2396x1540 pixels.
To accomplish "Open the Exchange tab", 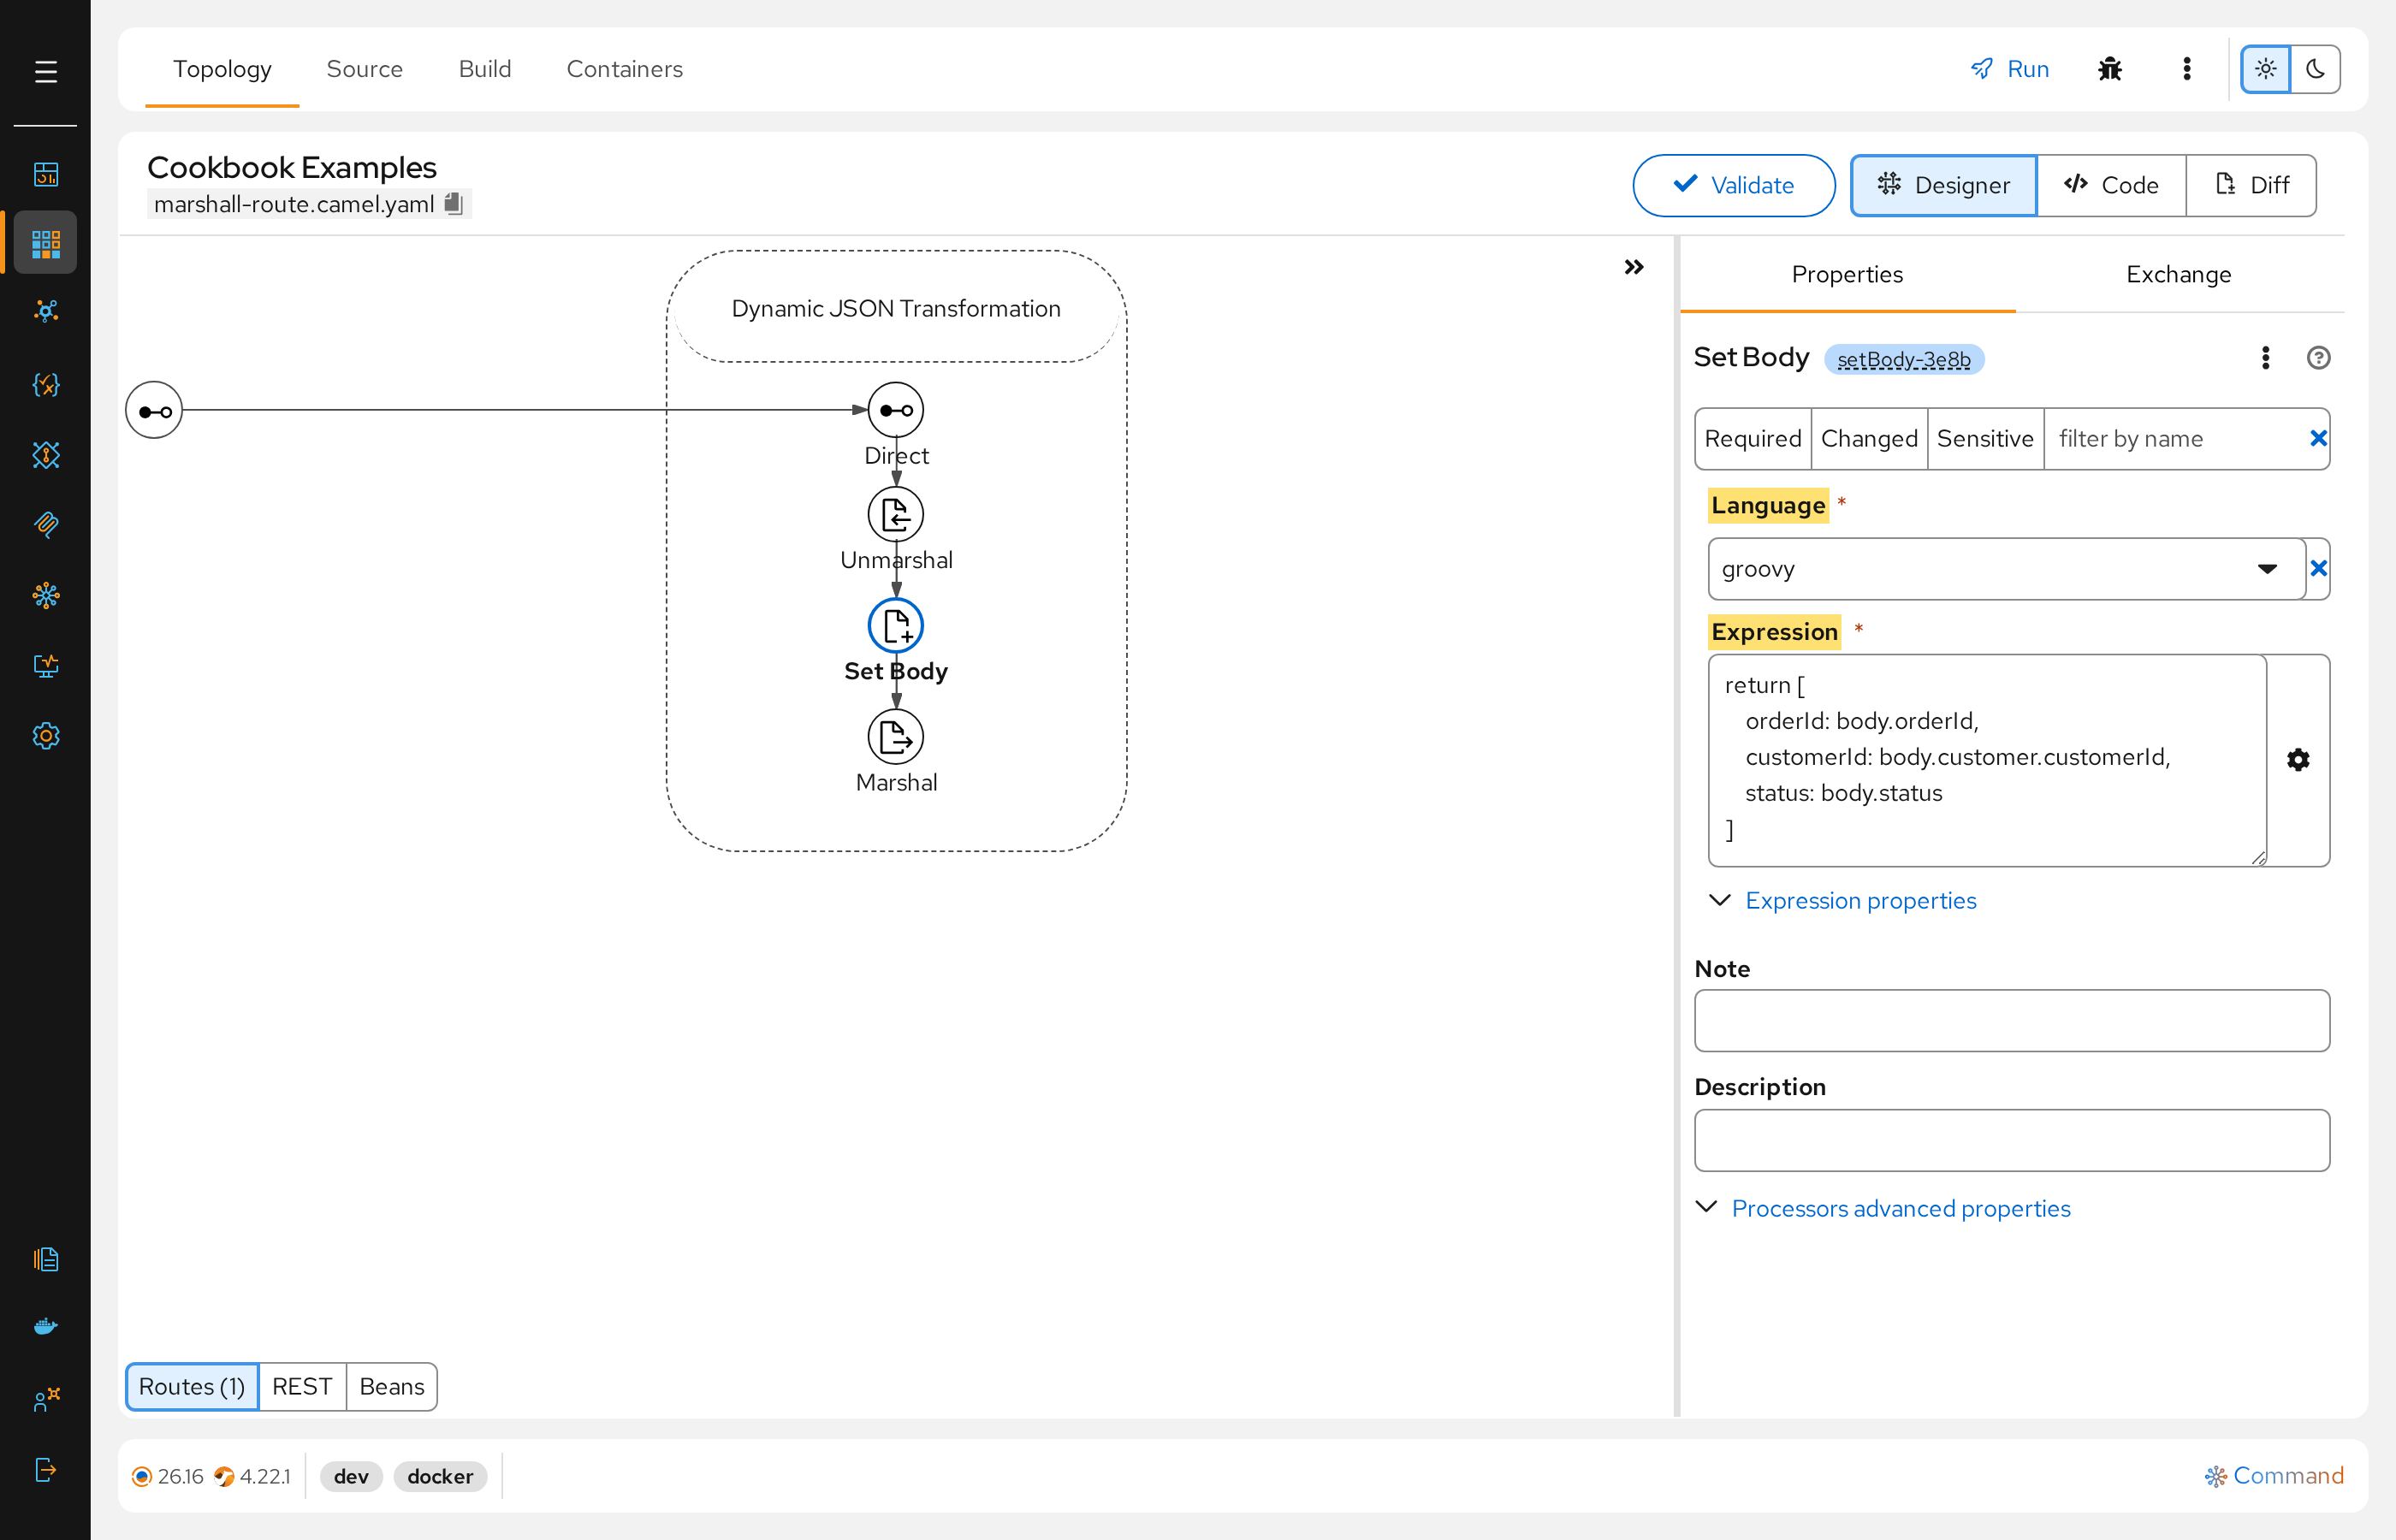I will [x=2178, y=275].
